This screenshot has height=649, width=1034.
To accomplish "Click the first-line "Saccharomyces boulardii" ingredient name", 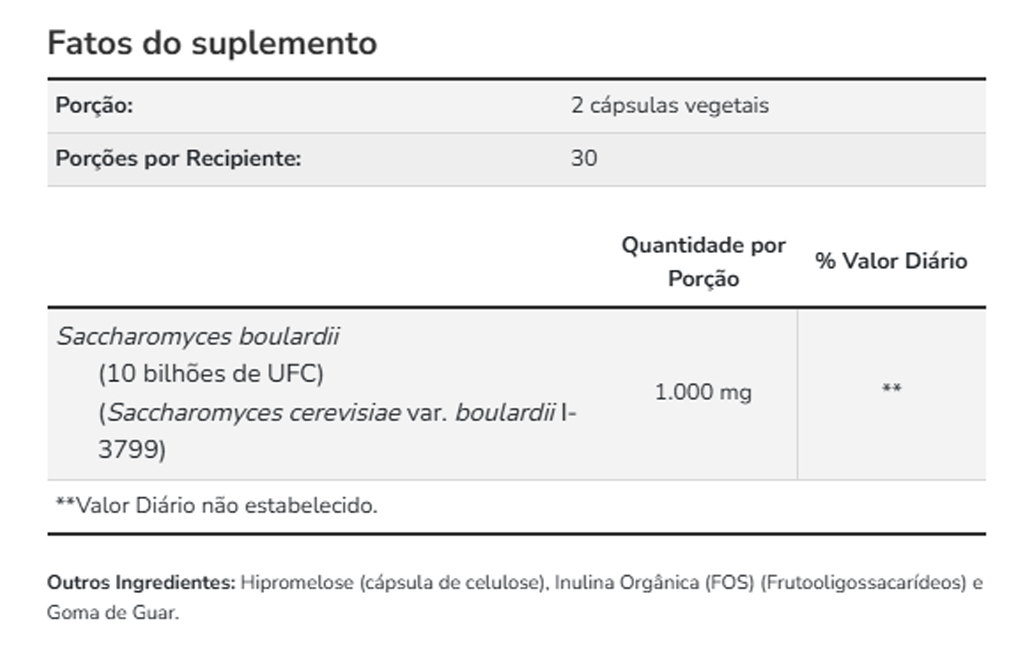I will [x=198, y=337].
